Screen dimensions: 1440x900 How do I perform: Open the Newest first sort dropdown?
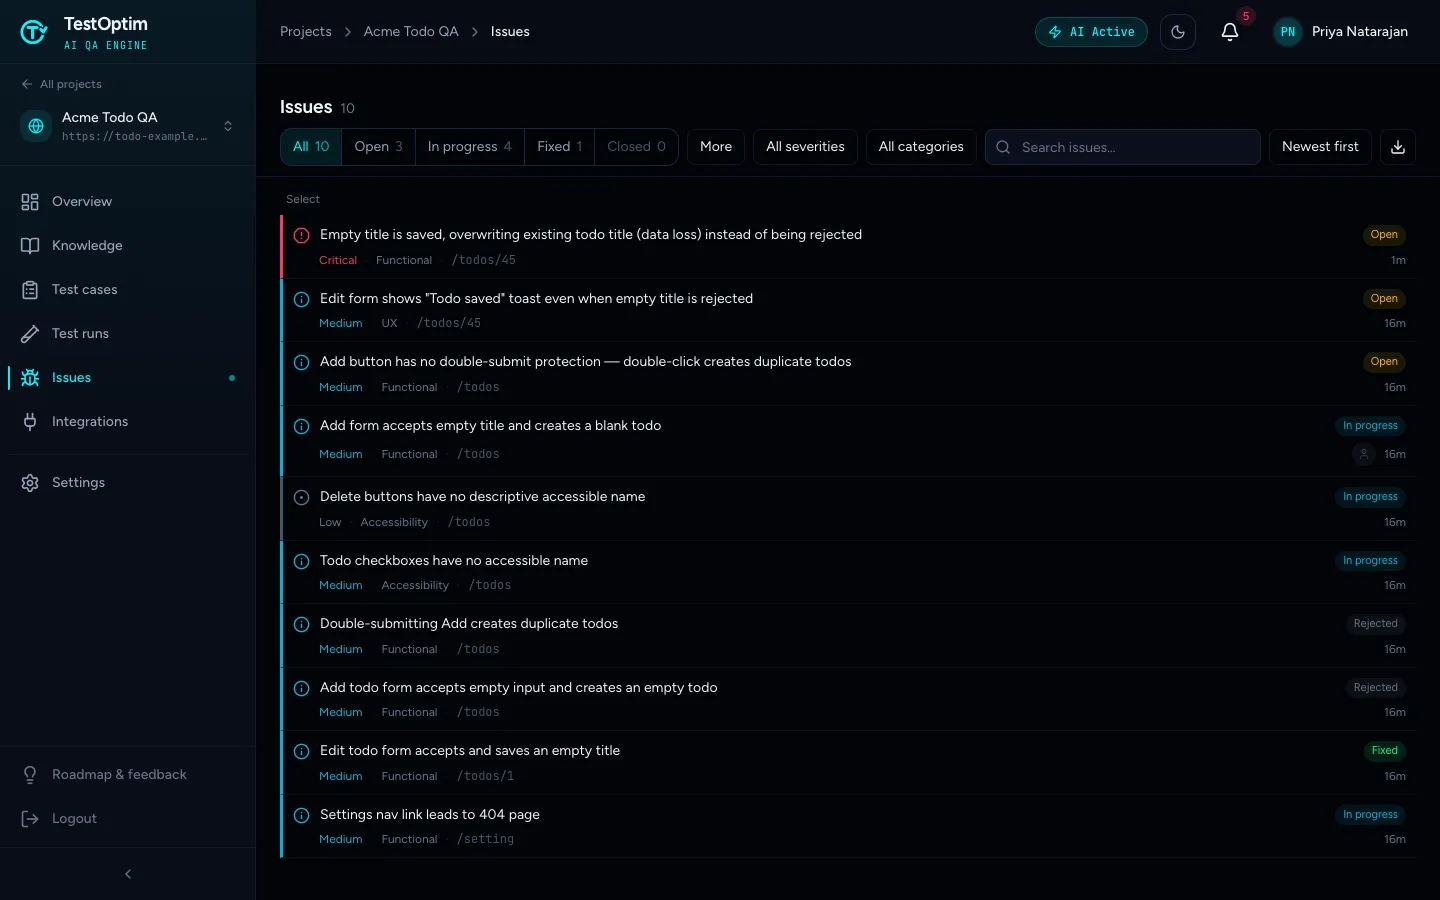tap(1320, 147)
